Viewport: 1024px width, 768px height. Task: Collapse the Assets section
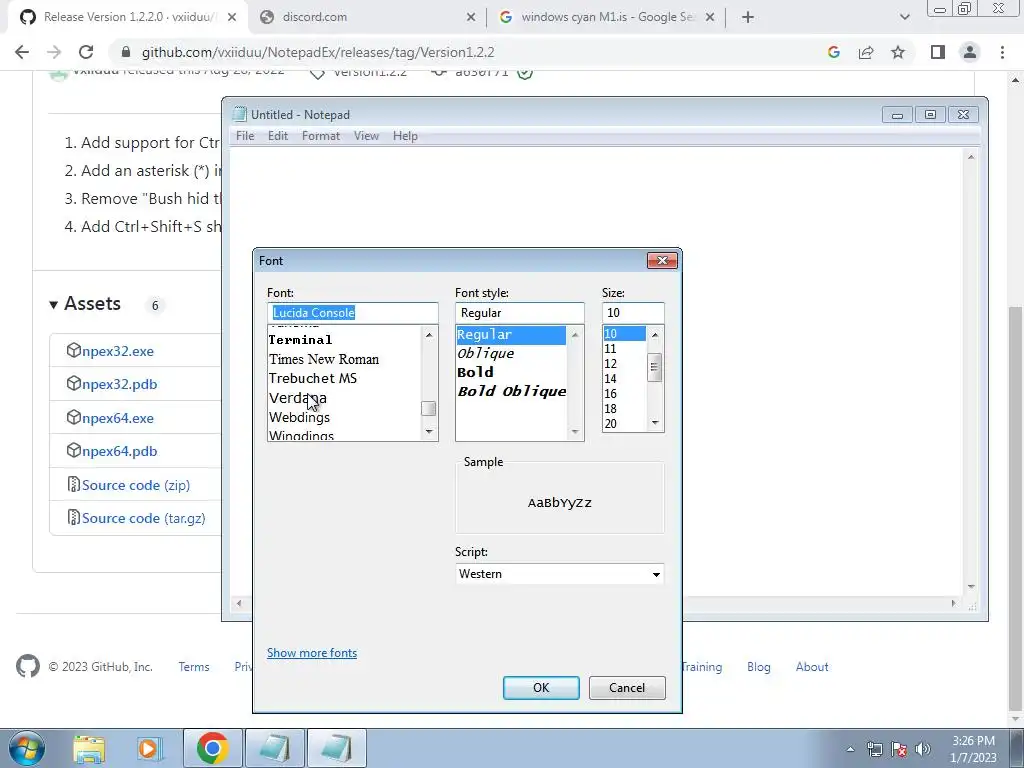coord(85,304)
